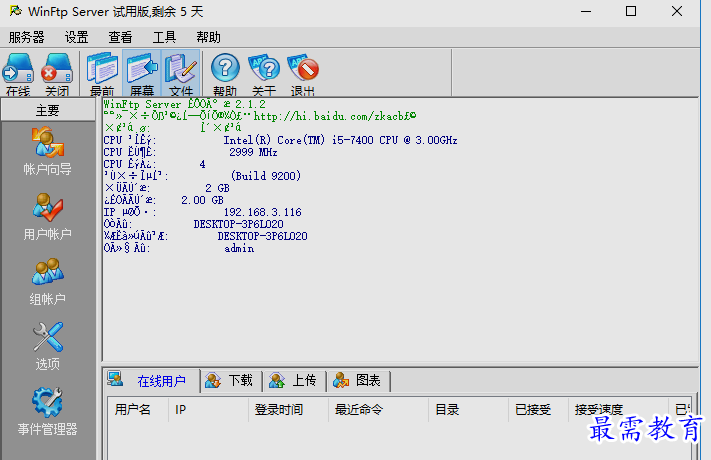Screen dimensions: 711x460
Task: Open the 帐户向导 account wizard
Action: 48,152
